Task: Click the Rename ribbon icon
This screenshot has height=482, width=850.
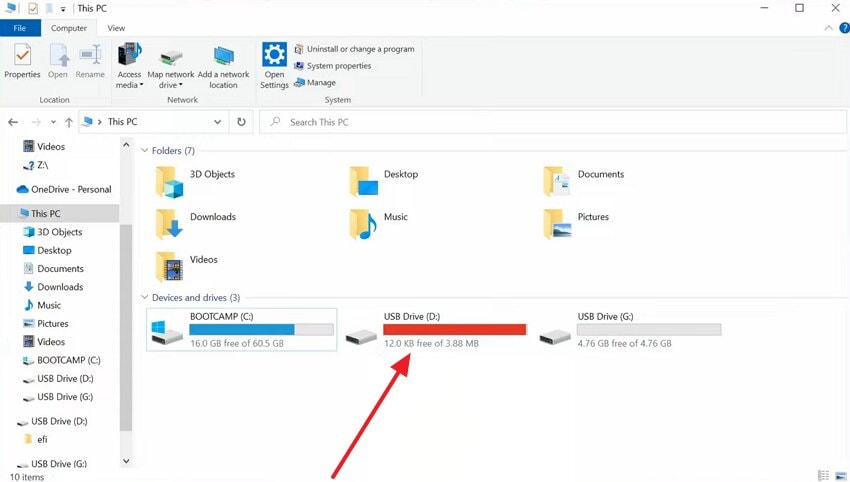Action: (90, 61)
